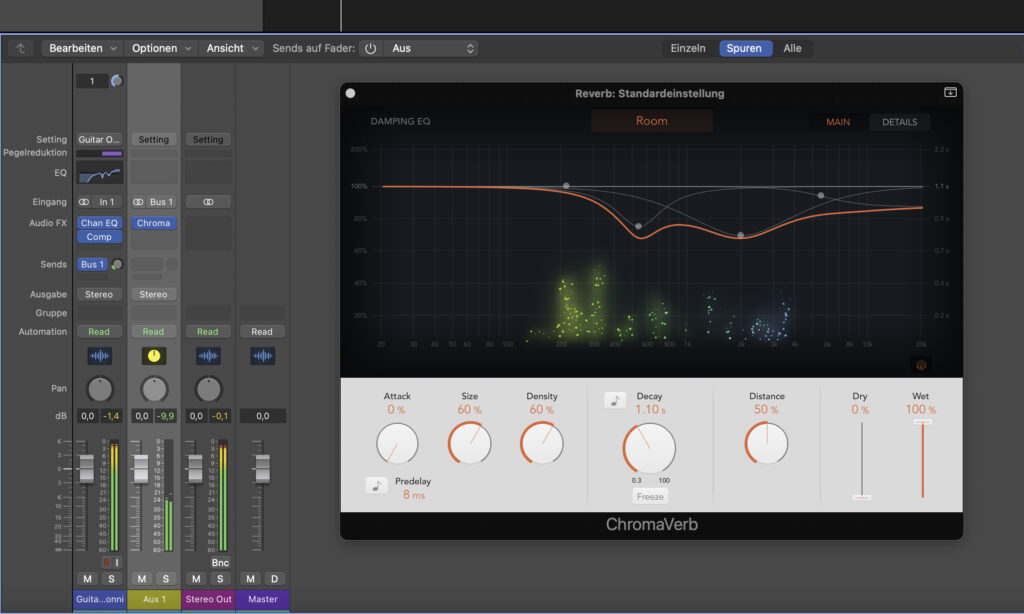Click the Pan knob on Stereo Out strip
The width and height of the screenshot is (1024, 614).
click(208, 389)
